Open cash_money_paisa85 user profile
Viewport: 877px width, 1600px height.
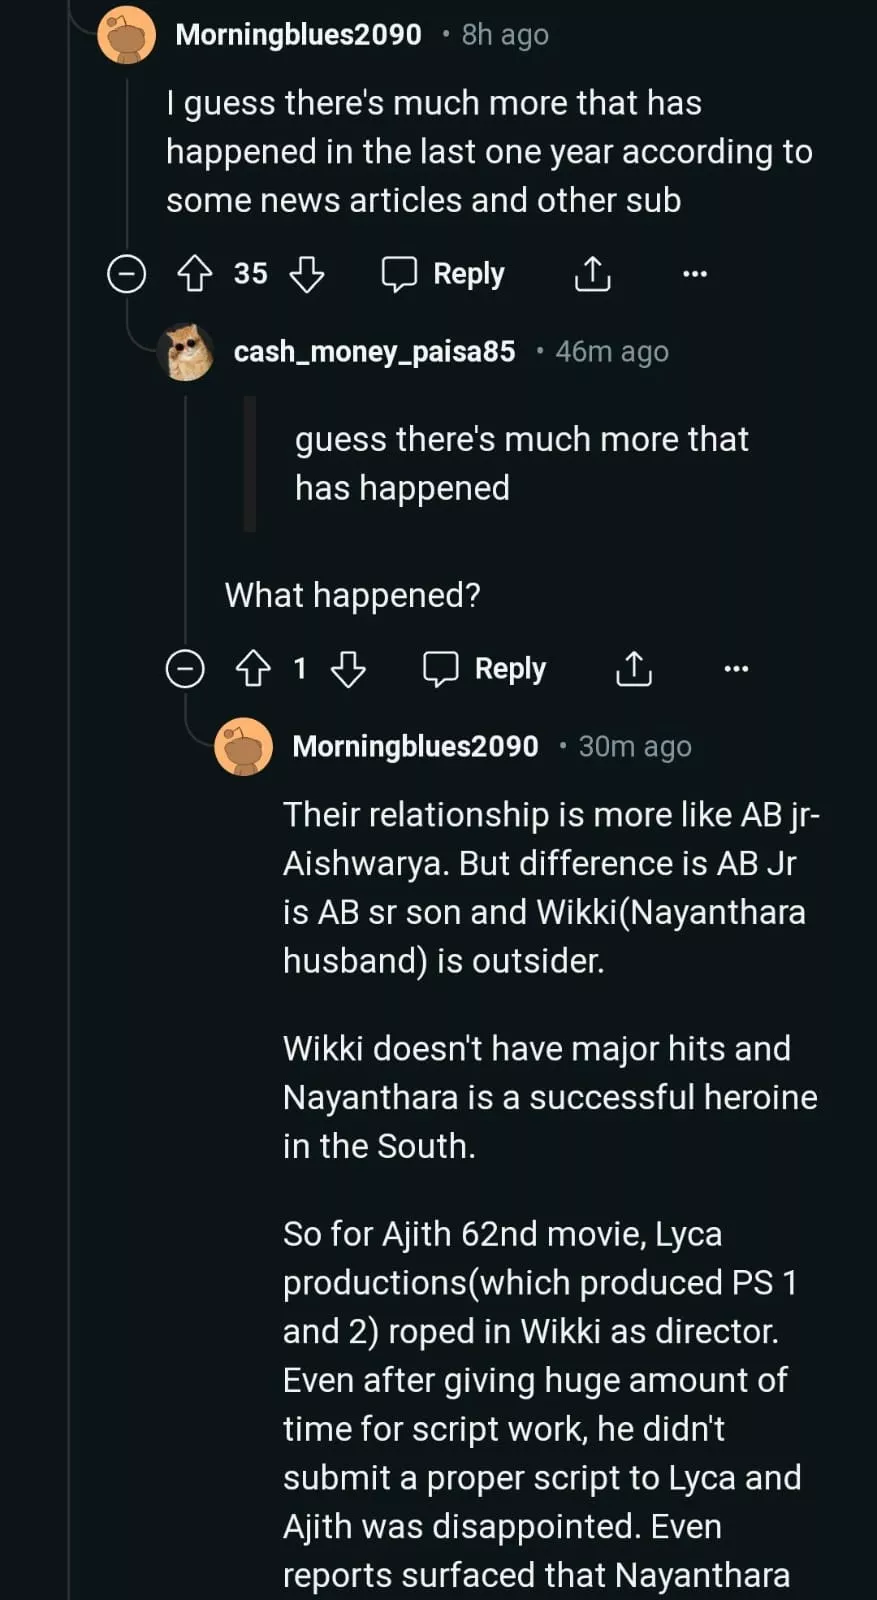pos(374,352)
